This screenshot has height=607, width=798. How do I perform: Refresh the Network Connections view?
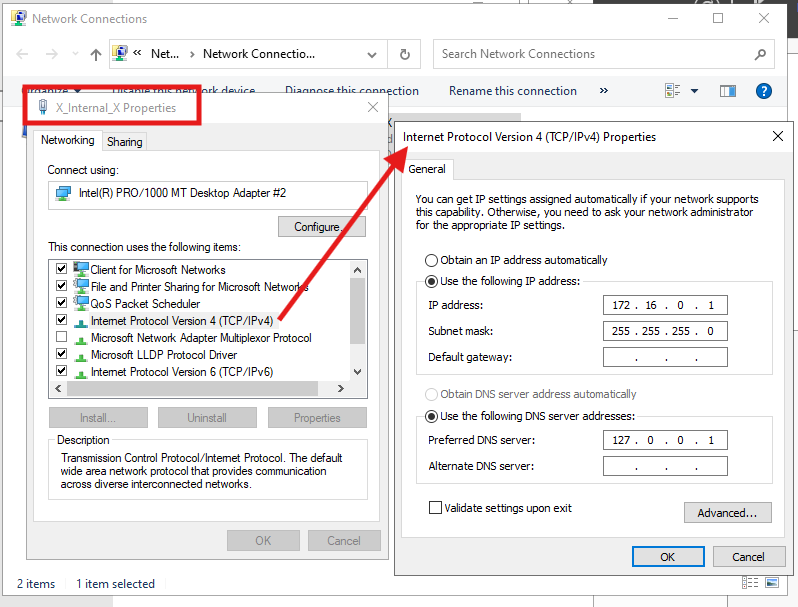[x=405, y=54]
